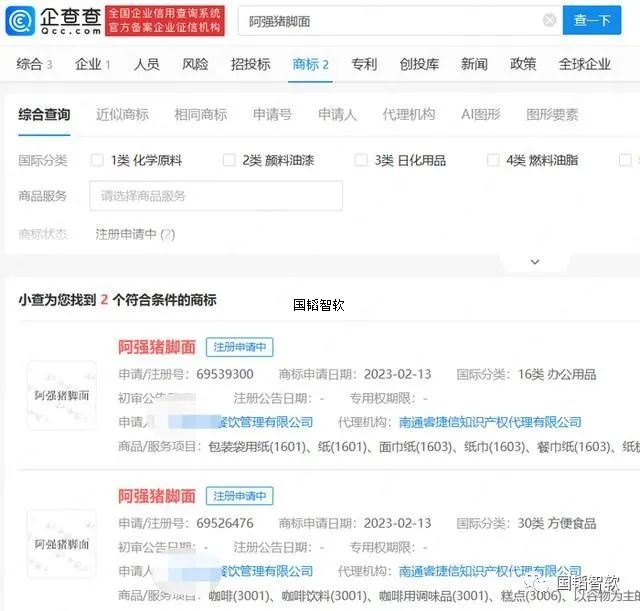Viewport: 640px width, 611px height.
Task: Open trademark 阿强猪脚面 with number 69526476
Action: (157, 496)
